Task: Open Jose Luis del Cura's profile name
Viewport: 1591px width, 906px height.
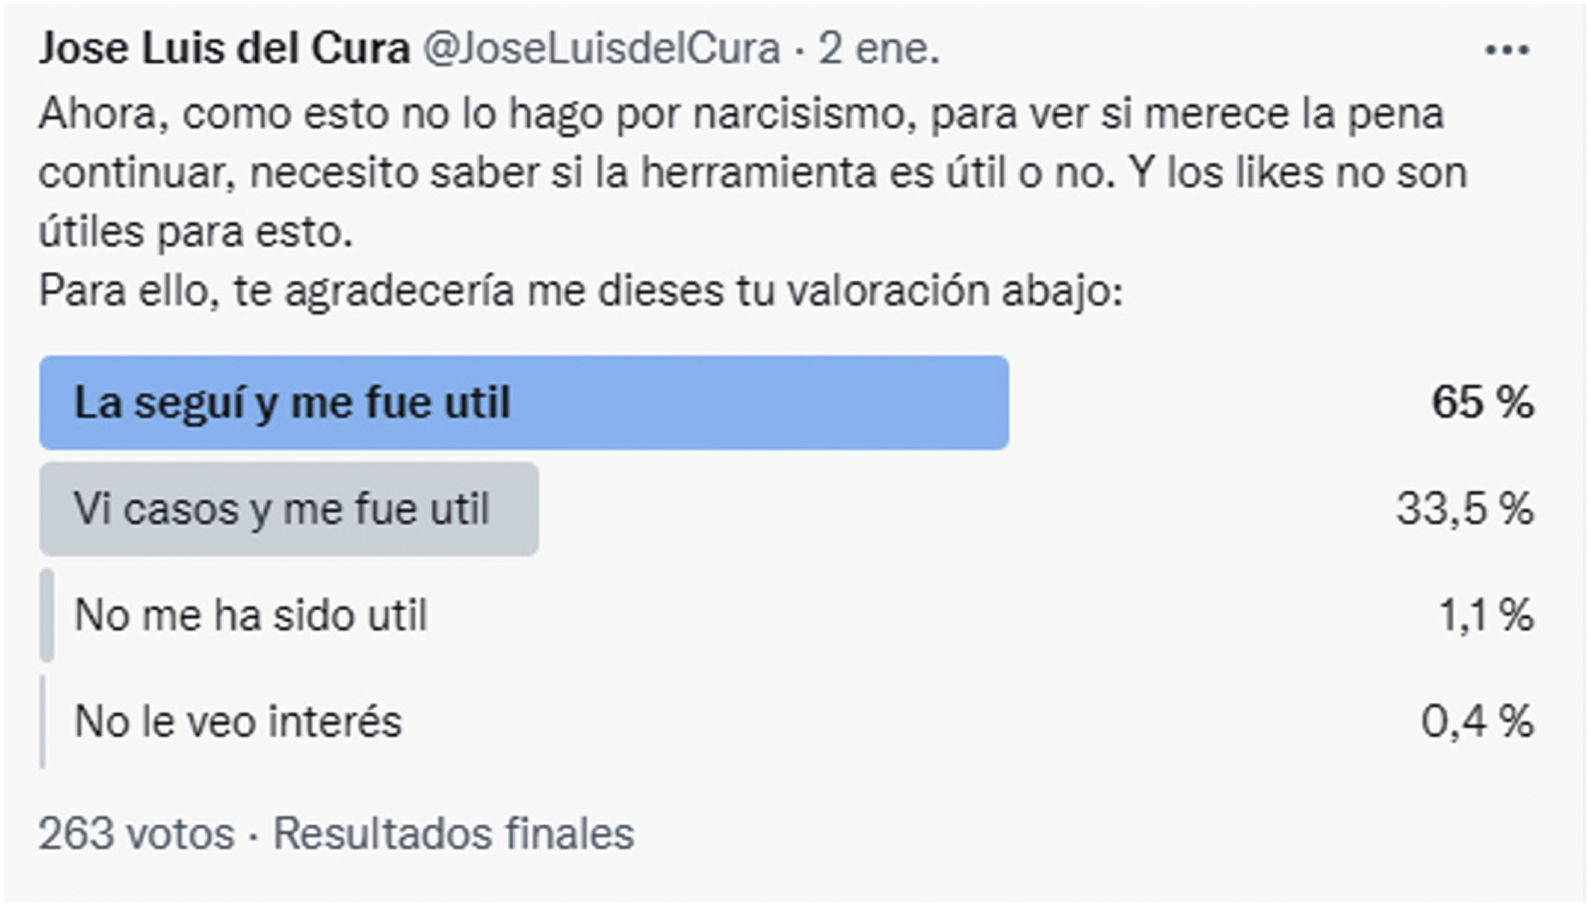Action: tap(224, 48)
